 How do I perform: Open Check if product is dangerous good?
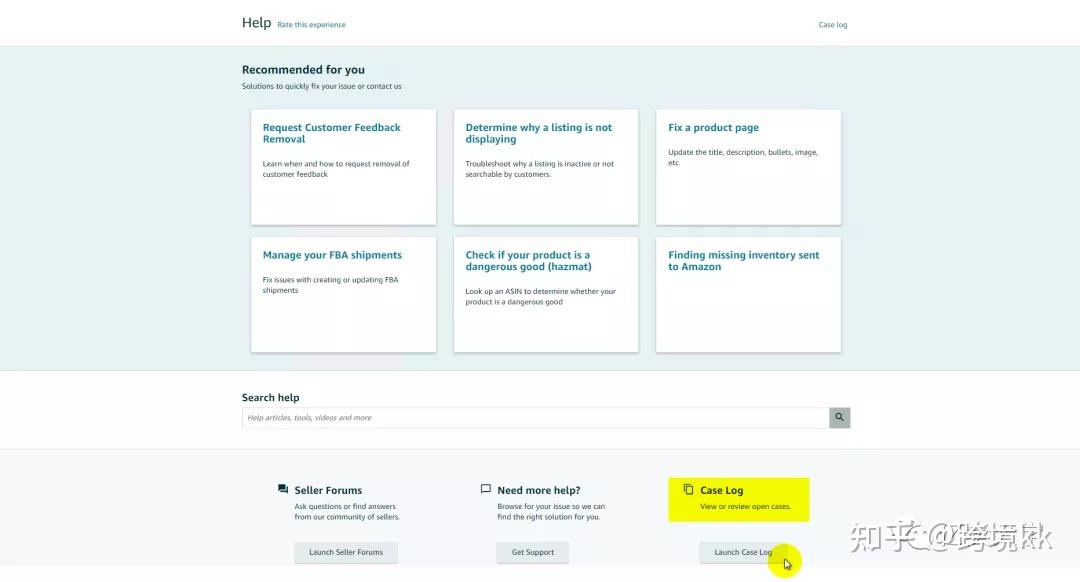[545, 294]
